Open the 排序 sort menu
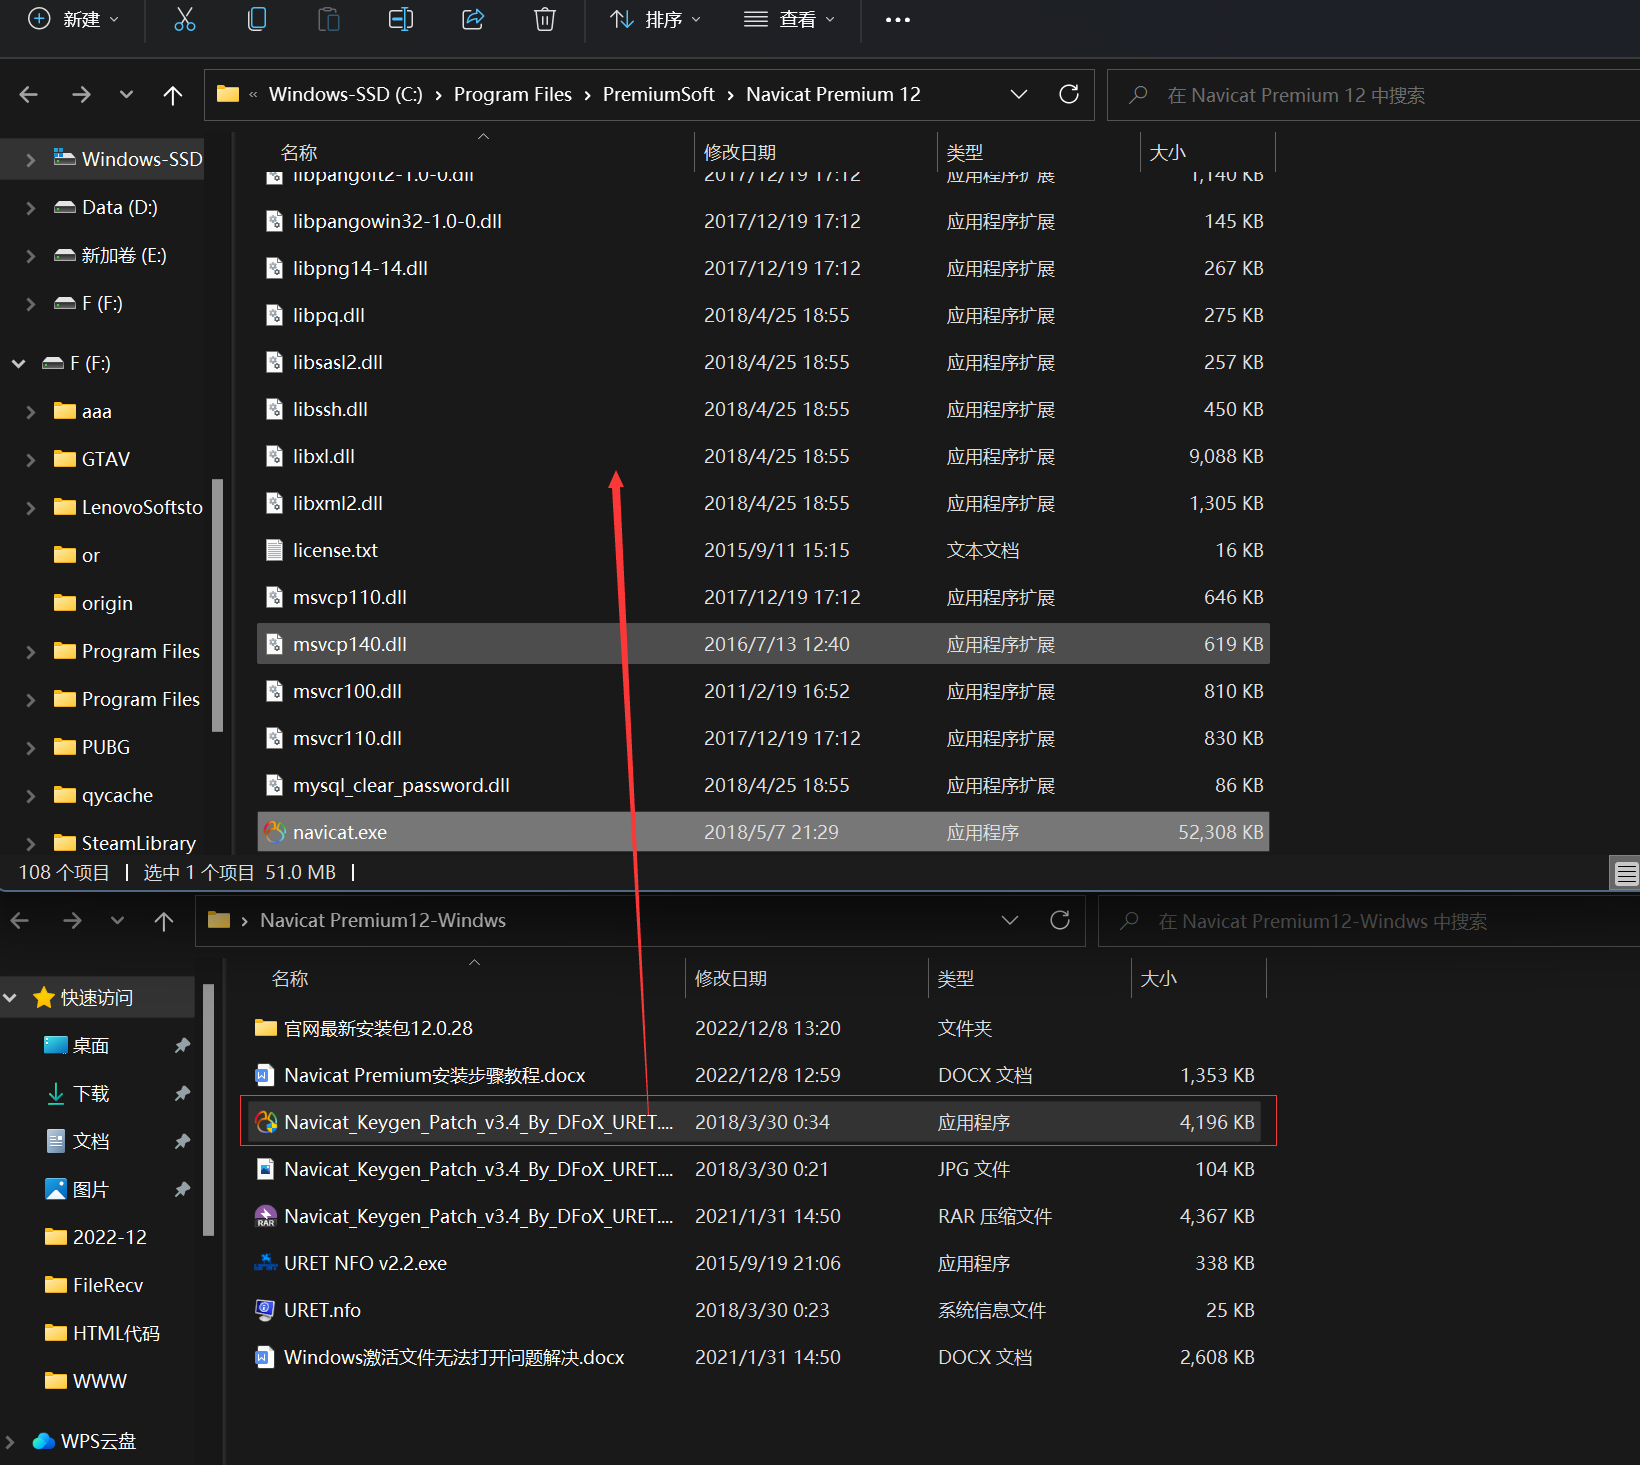 coord(656,19)
